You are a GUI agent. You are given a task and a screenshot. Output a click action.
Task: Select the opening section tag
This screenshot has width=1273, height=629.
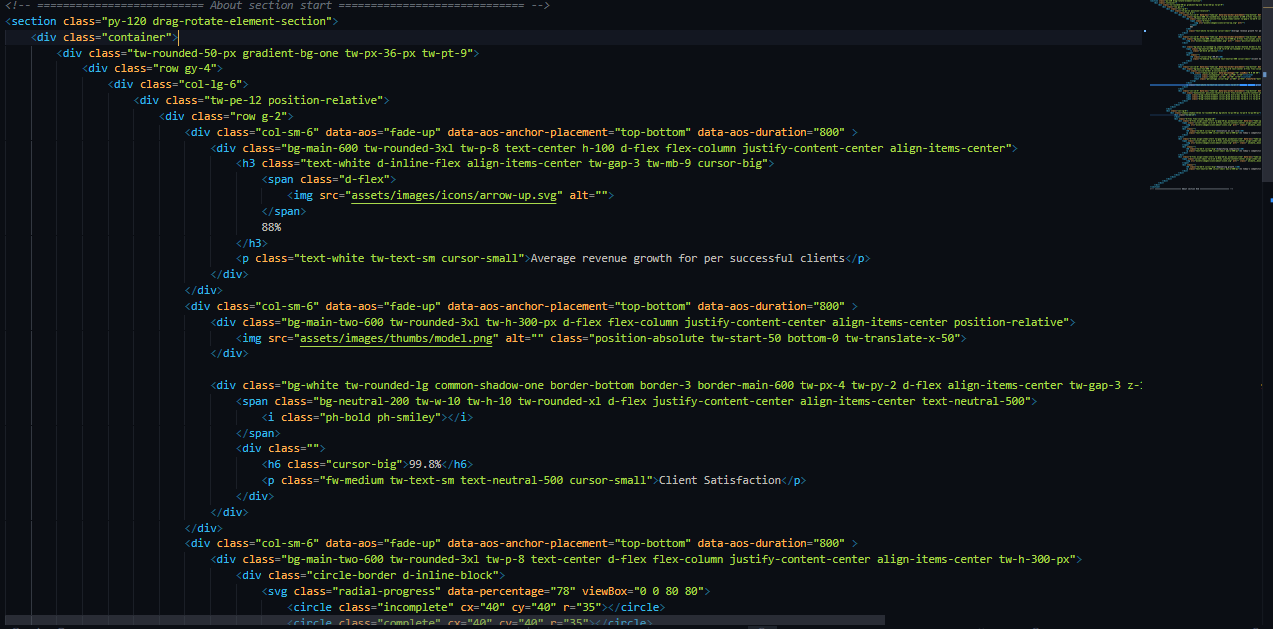30,20
